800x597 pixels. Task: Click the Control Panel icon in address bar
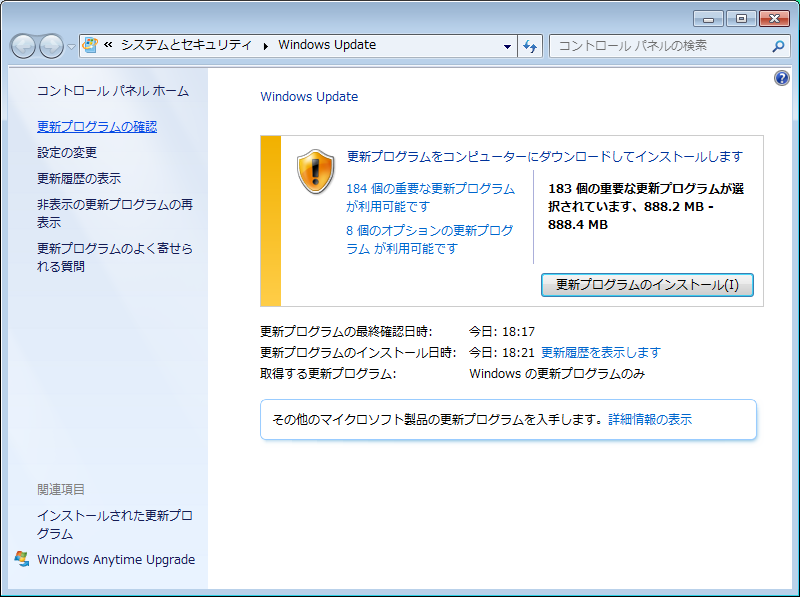point(90,45)
